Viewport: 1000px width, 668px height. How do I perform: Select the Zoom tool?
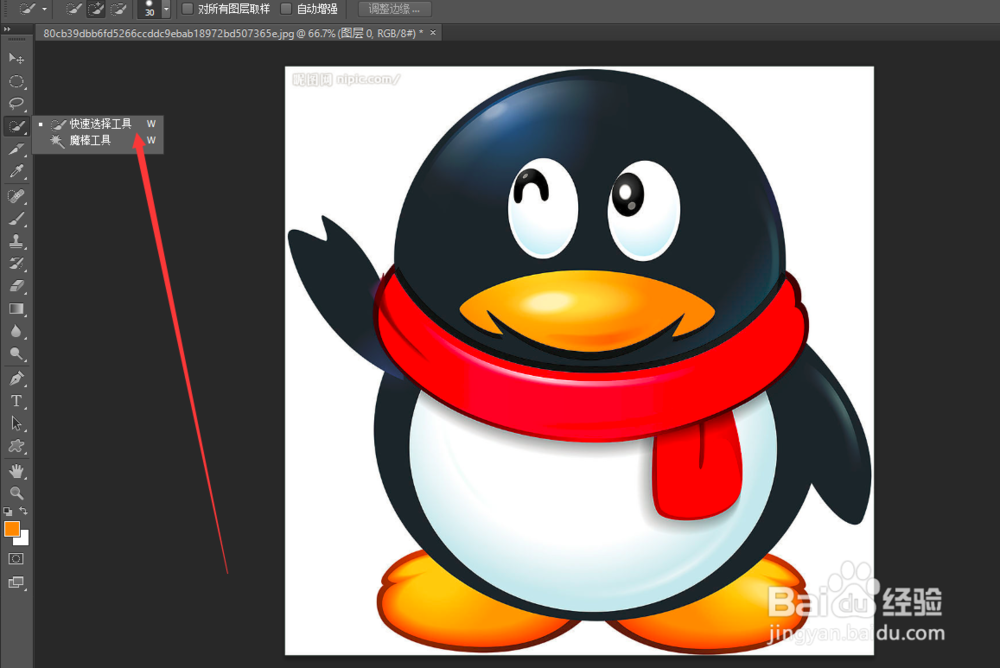click(16, 493)
